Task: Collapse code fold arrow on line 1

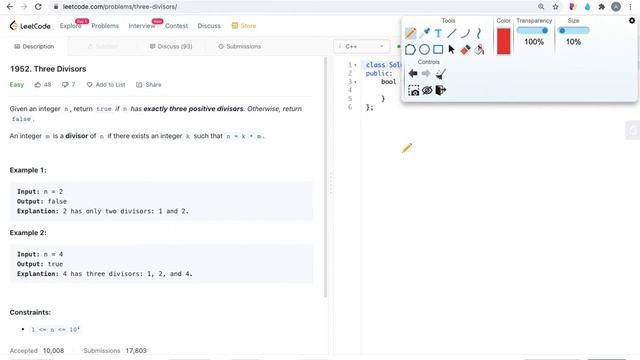Action: pyautogui.click(x=355, y=65)
